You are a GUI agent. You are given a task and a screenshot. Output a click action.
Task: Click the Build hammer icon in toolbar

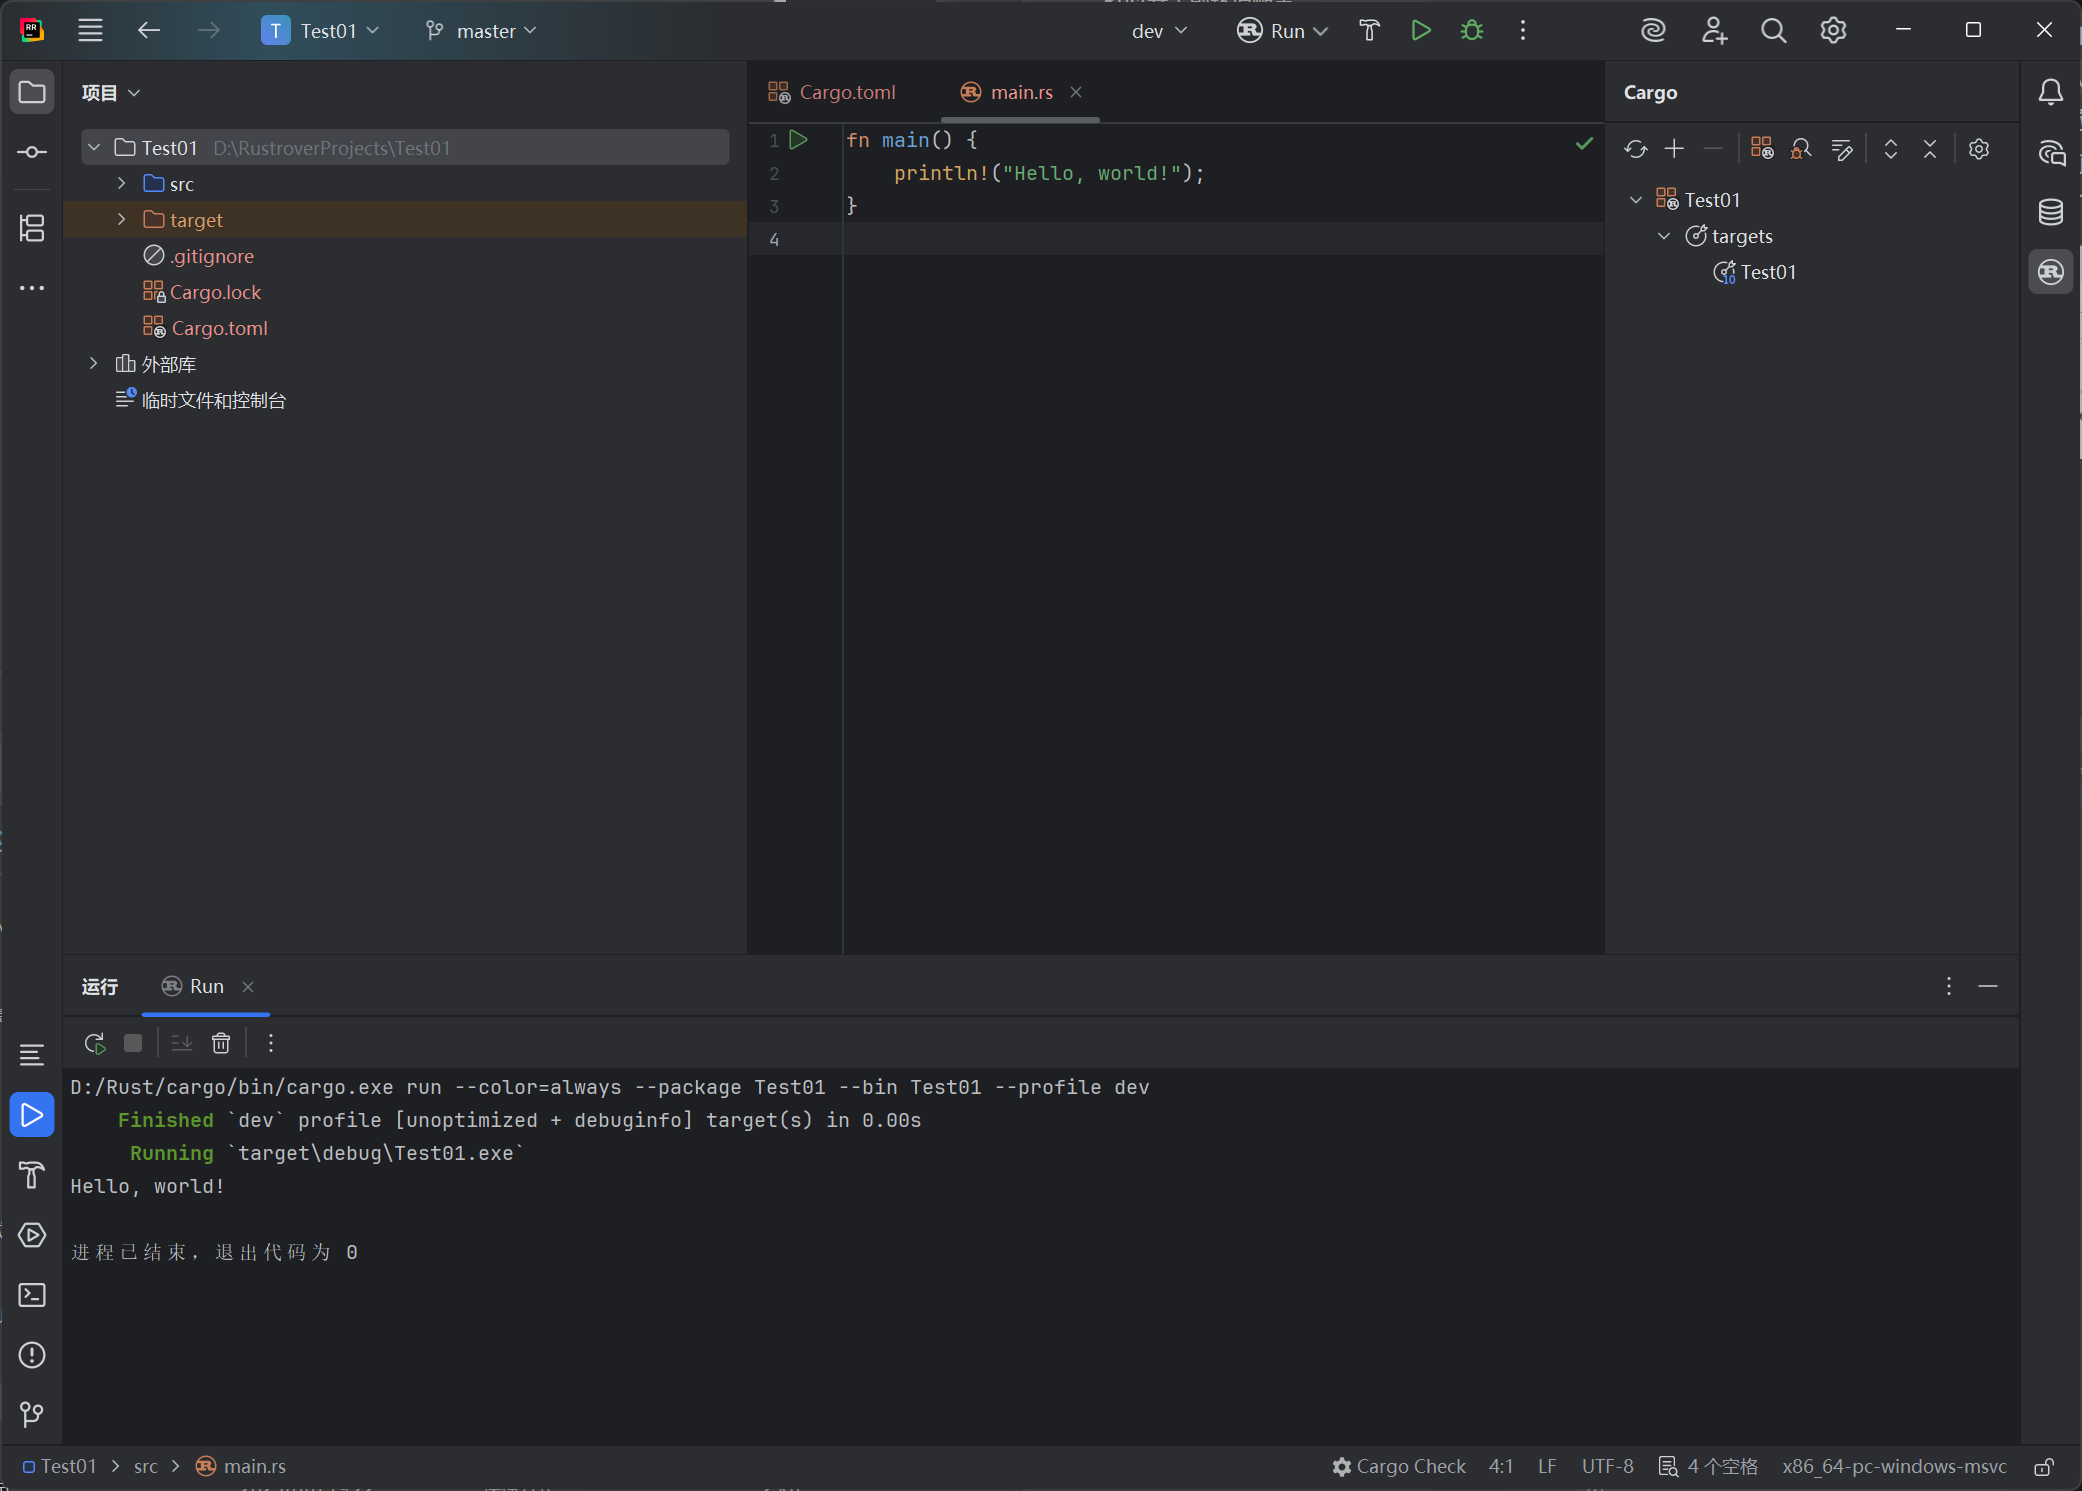(x=1369, y=31)
